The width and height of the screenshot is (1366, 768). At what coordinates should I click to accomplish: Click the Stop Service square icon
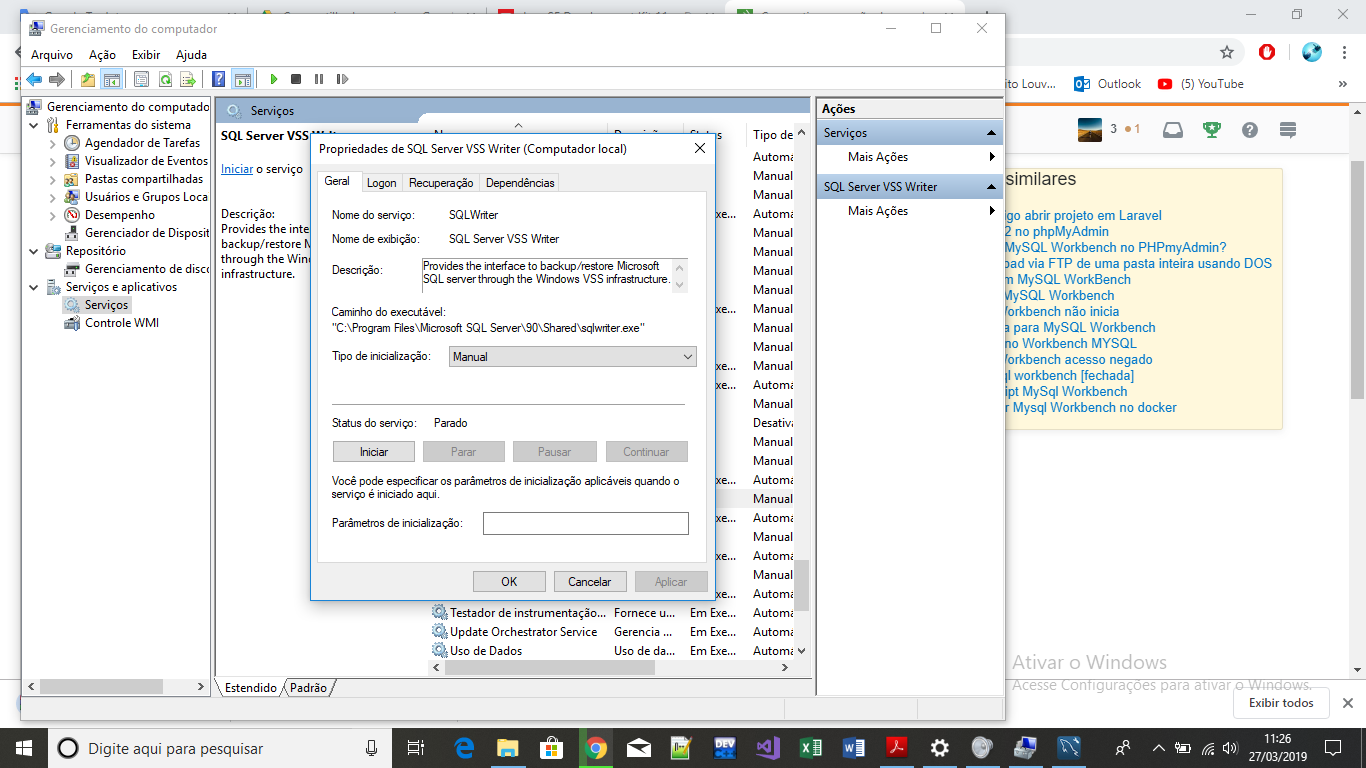tap(296, 79)
